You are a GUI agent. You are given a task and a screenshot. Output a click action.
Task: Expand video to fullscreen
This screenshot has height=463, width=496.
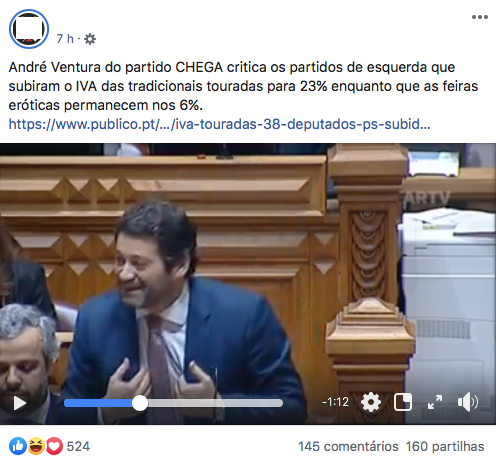tap(435, 402)
